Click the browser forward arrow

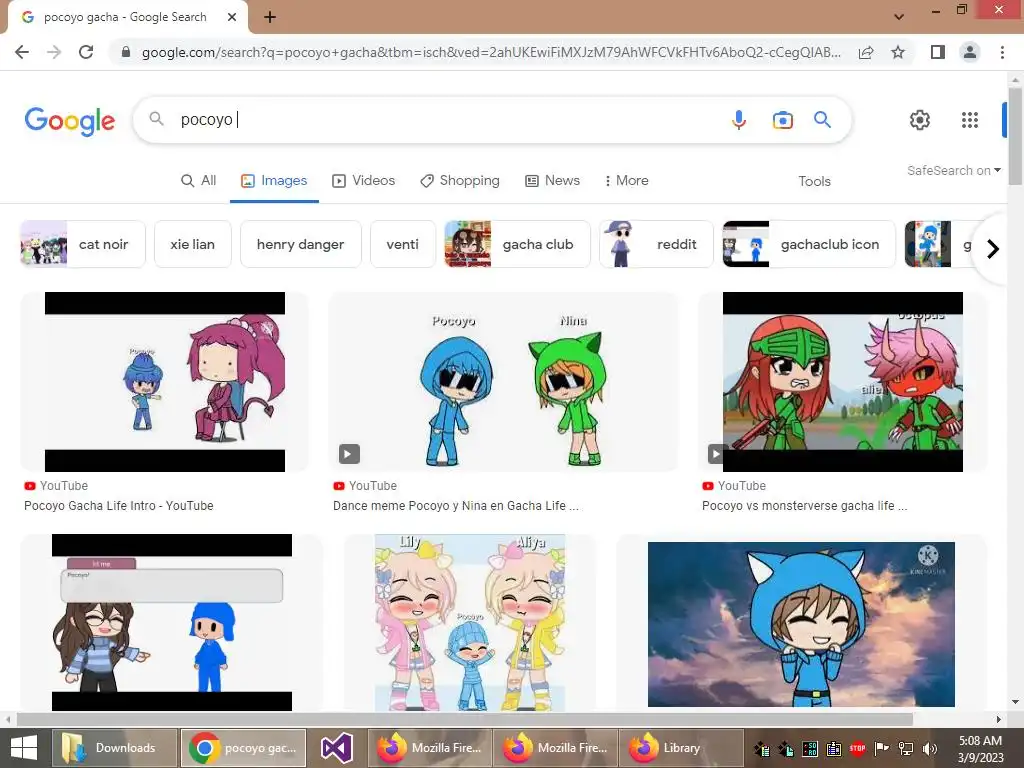(x=54, y=52)
